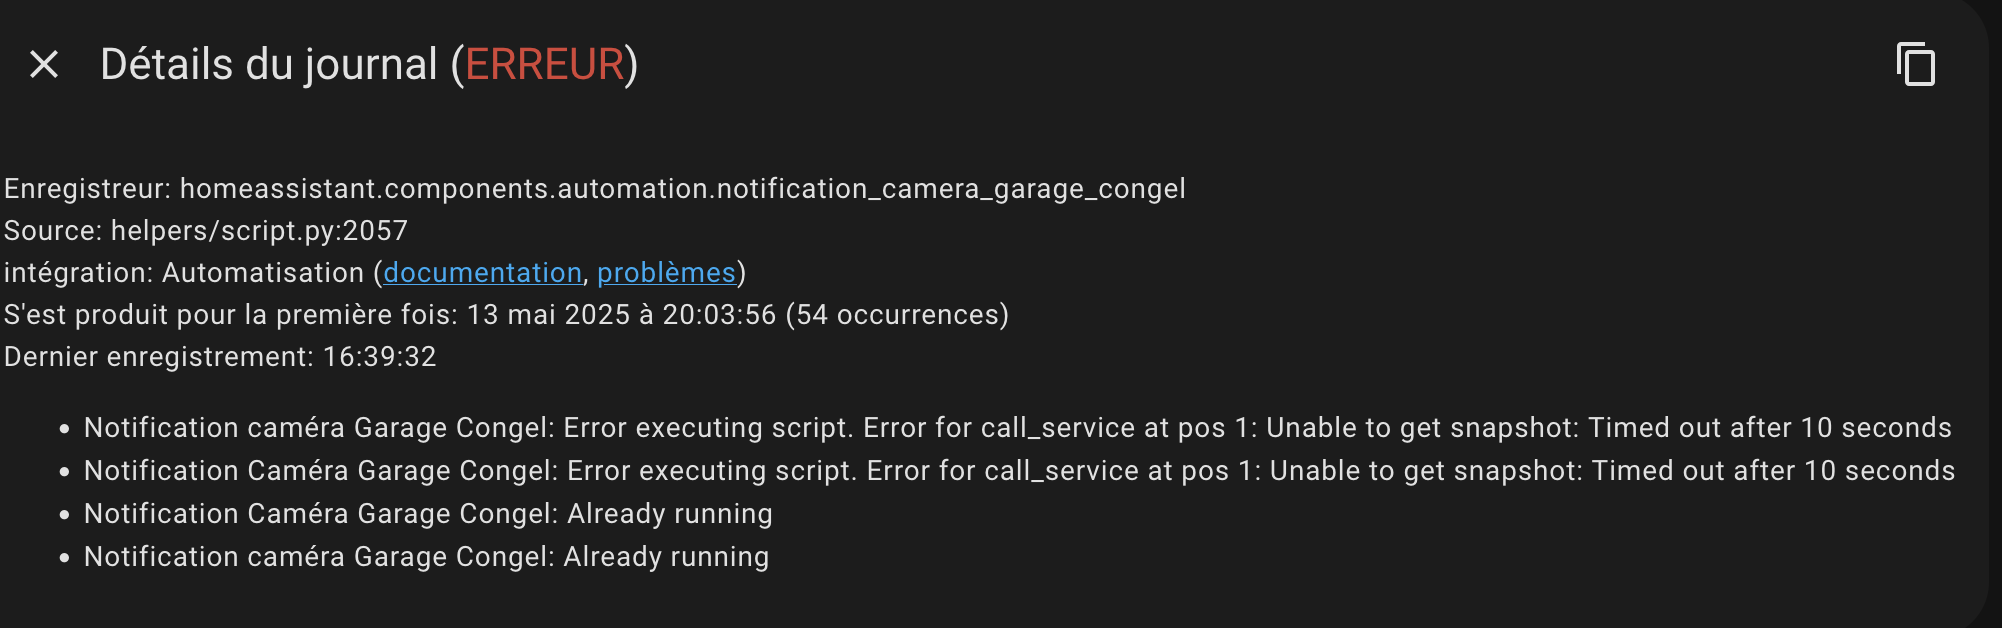Close the Détails du journal dialog

point(44,65)
